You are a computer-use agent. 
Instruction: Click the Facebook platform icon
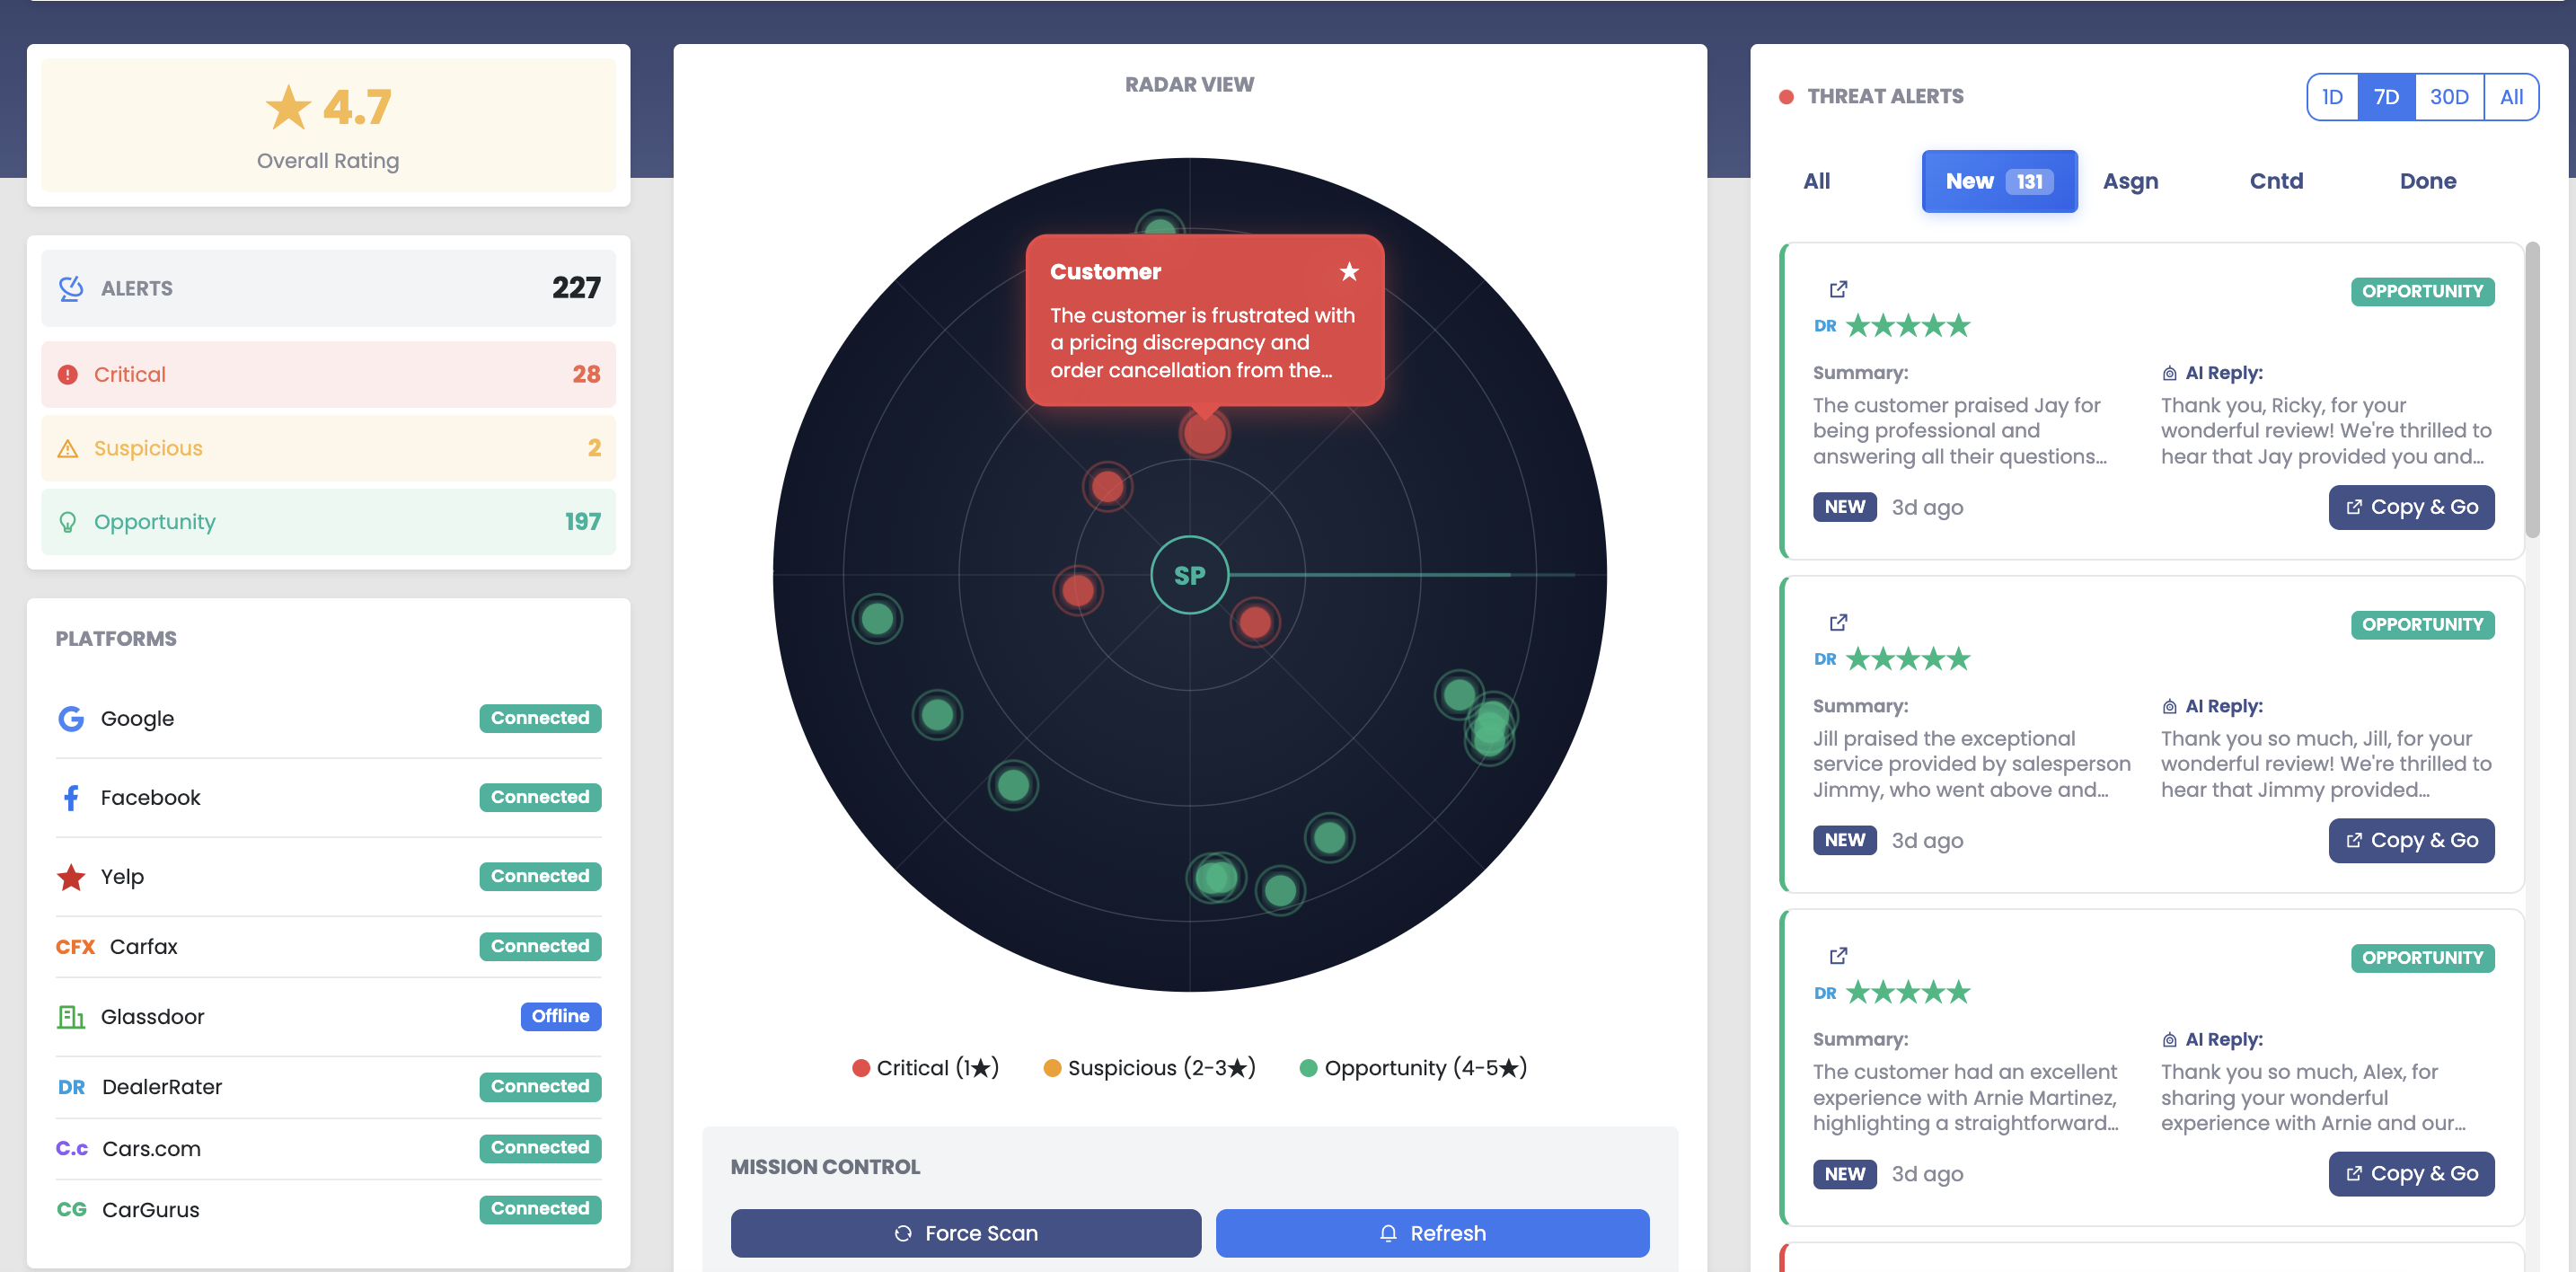[x=71, y=797]
